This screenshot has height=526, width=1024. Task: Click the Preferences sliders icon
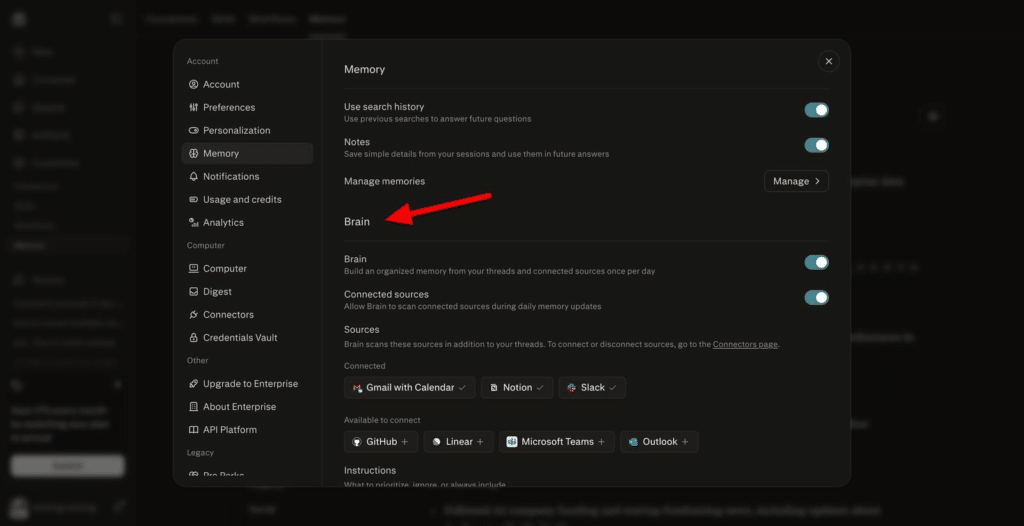193,107
